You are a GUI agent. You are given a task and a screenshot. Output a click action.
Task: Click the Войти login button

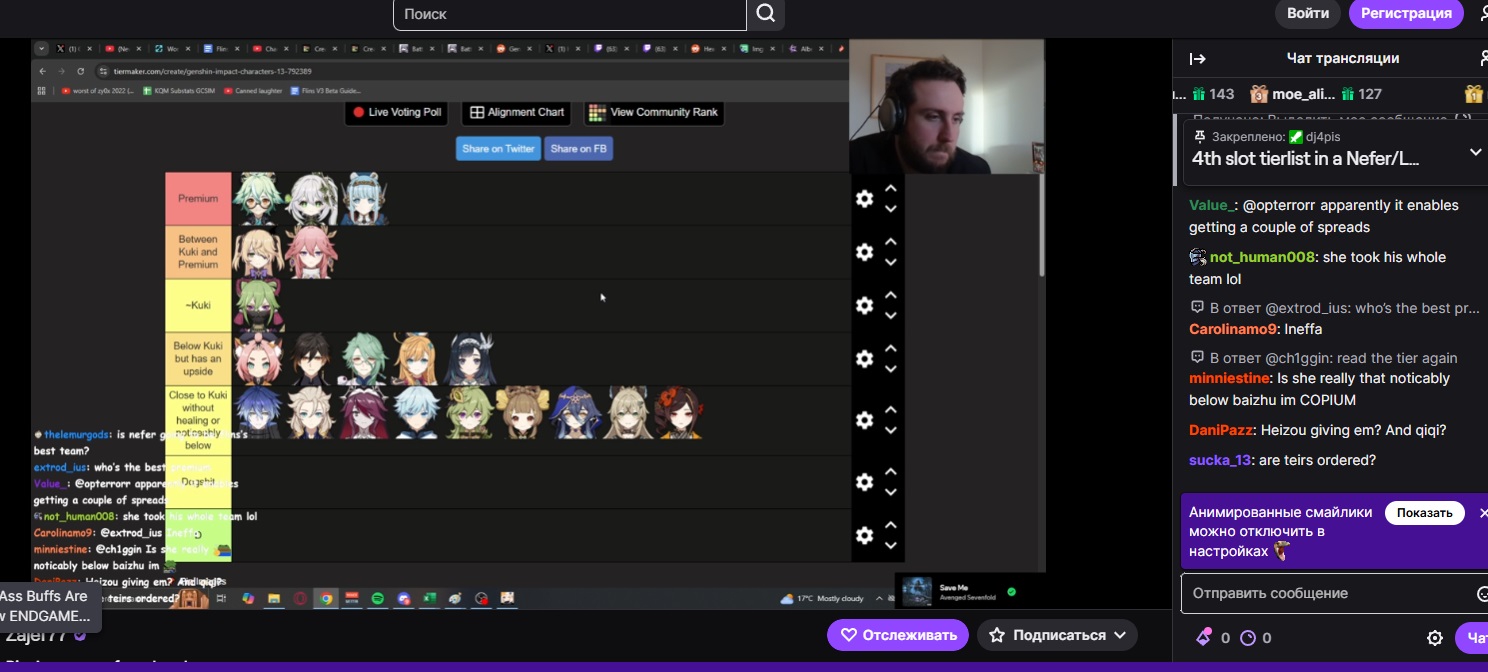click(x=1308, y=14)
